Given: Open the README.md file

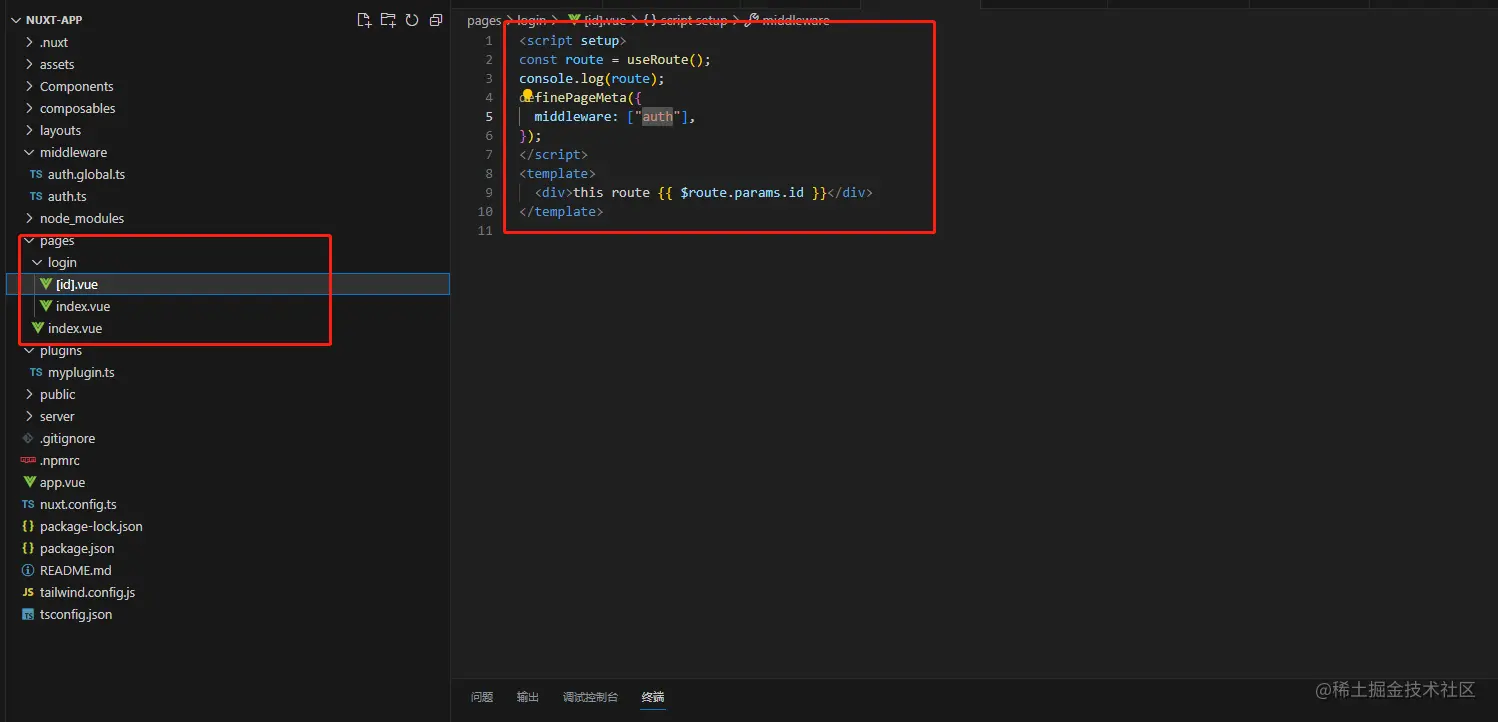Looking at the screenshot, I should (76, 570).
